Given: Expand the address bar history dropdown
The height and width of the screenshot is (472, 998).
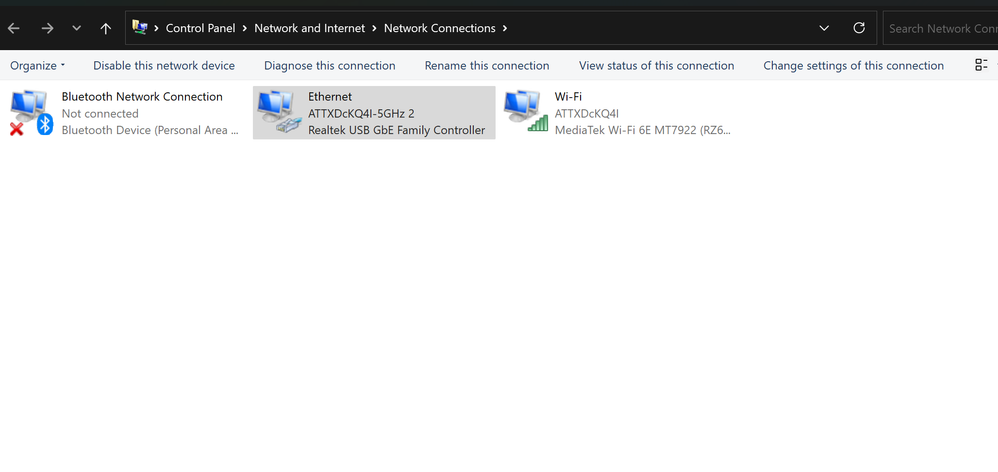Looking at the screenshot, I should (824, 28).
